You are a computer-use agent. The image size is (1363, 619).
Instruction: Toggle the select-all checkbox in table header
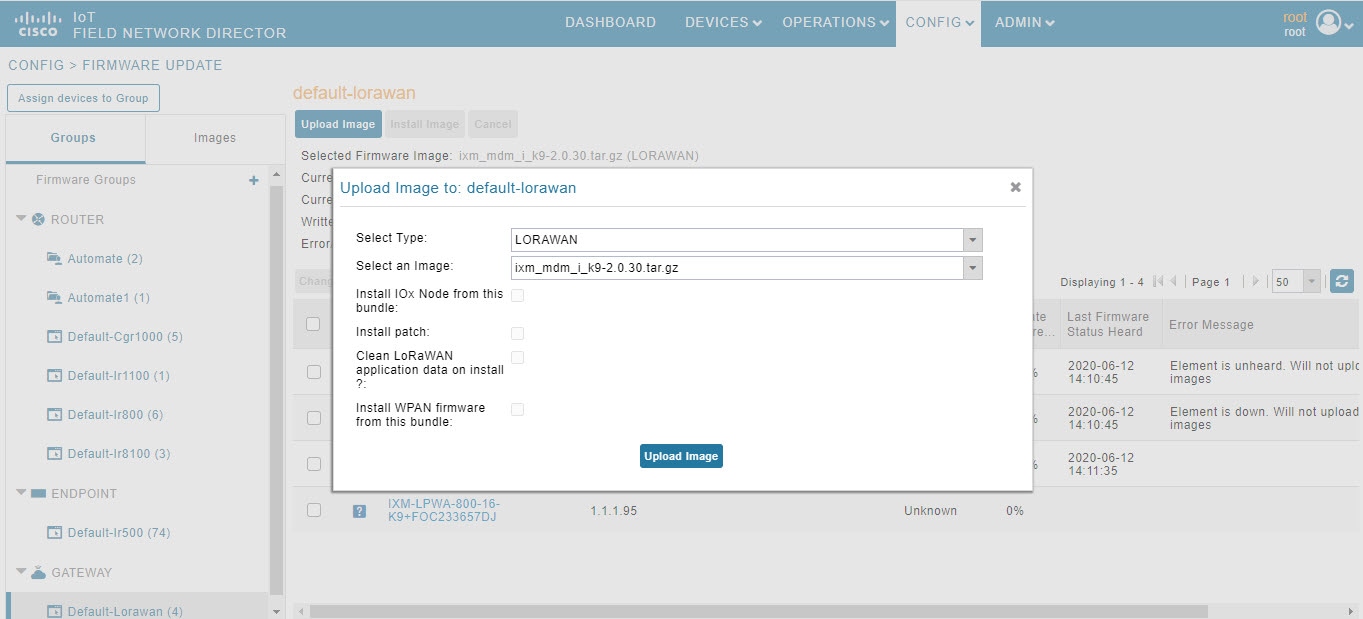pyautogui.click(x=313, y=324)
